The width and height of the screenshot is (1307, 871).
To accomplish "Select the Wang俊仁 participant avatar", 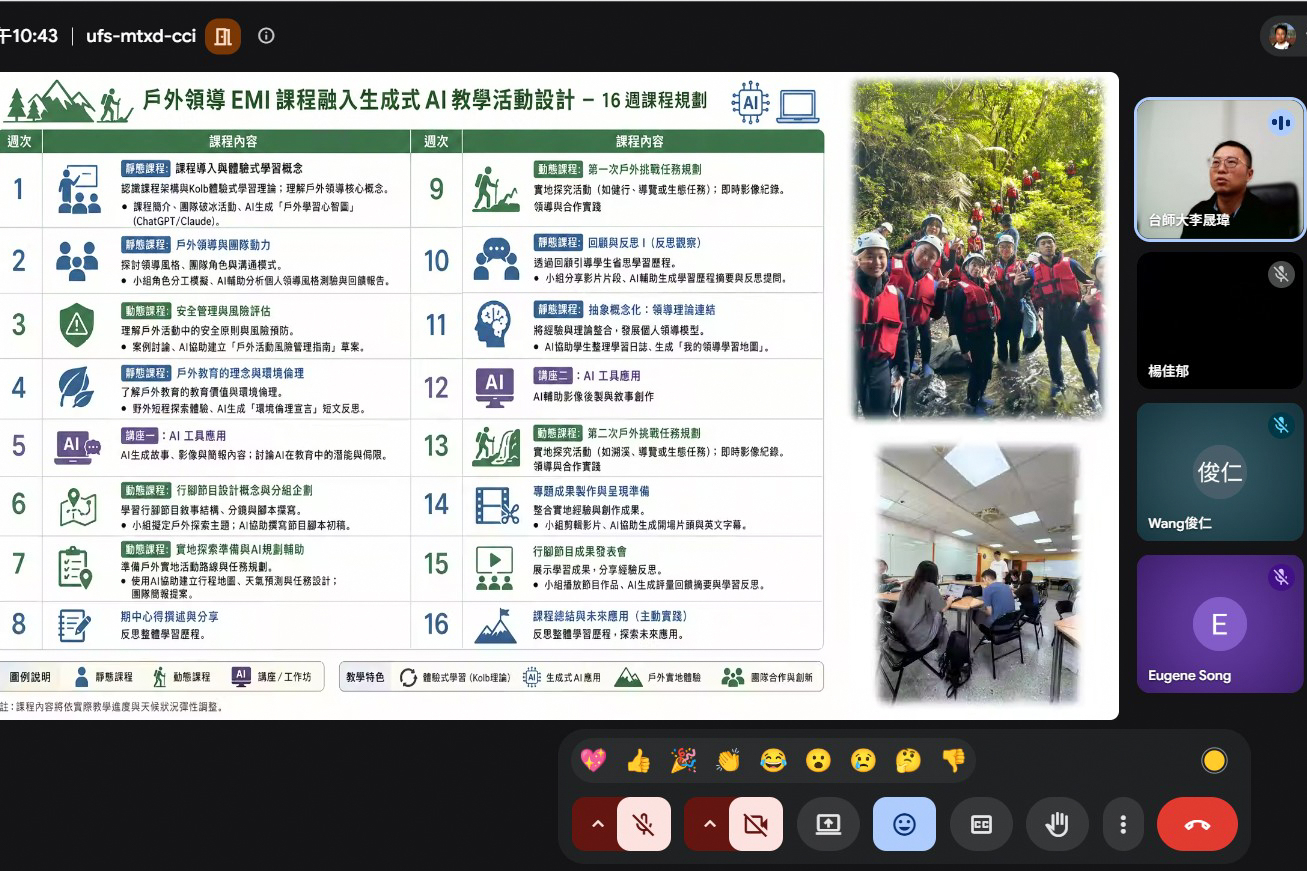I will click(x=1219, y=472).
